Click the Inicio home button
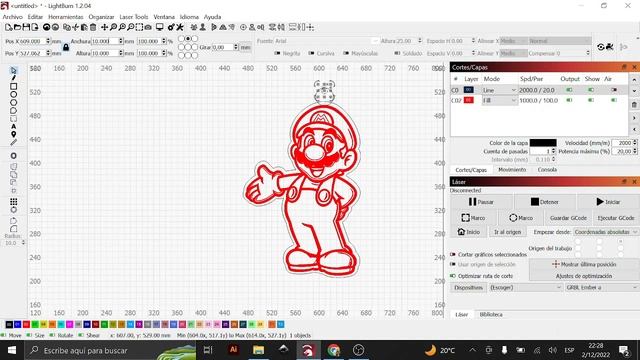640x360 pixels. 469,232
